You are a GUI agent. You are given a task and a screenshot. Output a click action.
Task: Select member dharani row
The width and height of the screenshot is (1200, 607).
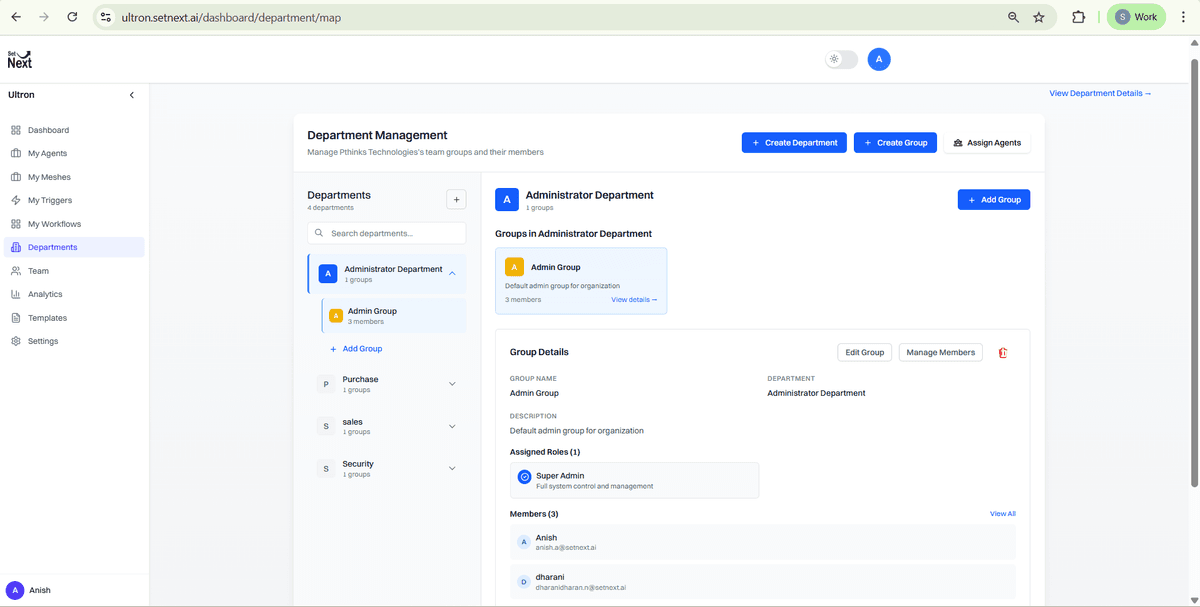(x=763, y=582)
